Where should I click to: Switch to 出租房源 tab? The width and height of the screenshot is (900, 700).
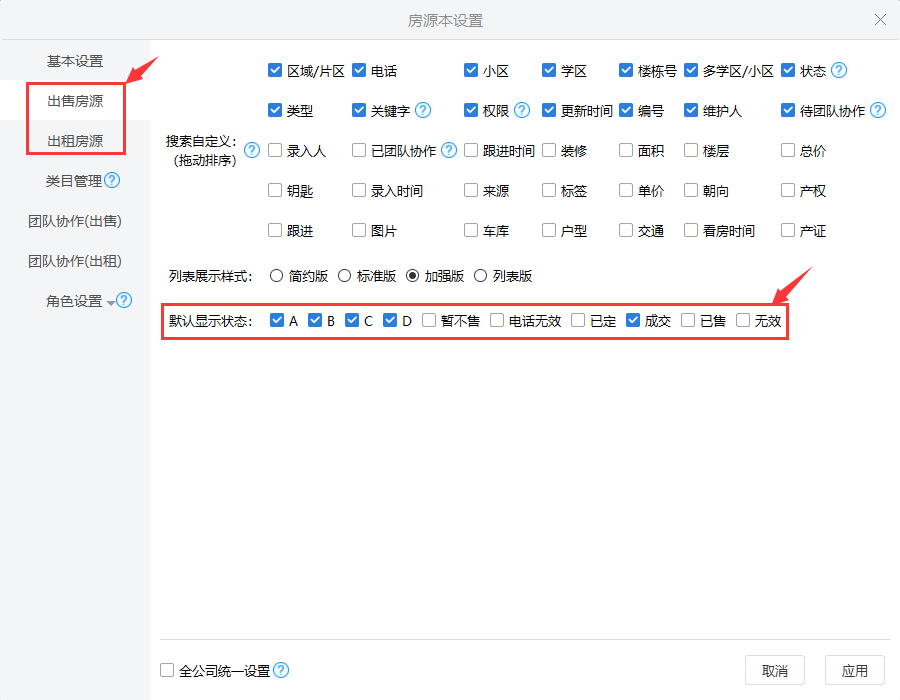click(75, 141)
